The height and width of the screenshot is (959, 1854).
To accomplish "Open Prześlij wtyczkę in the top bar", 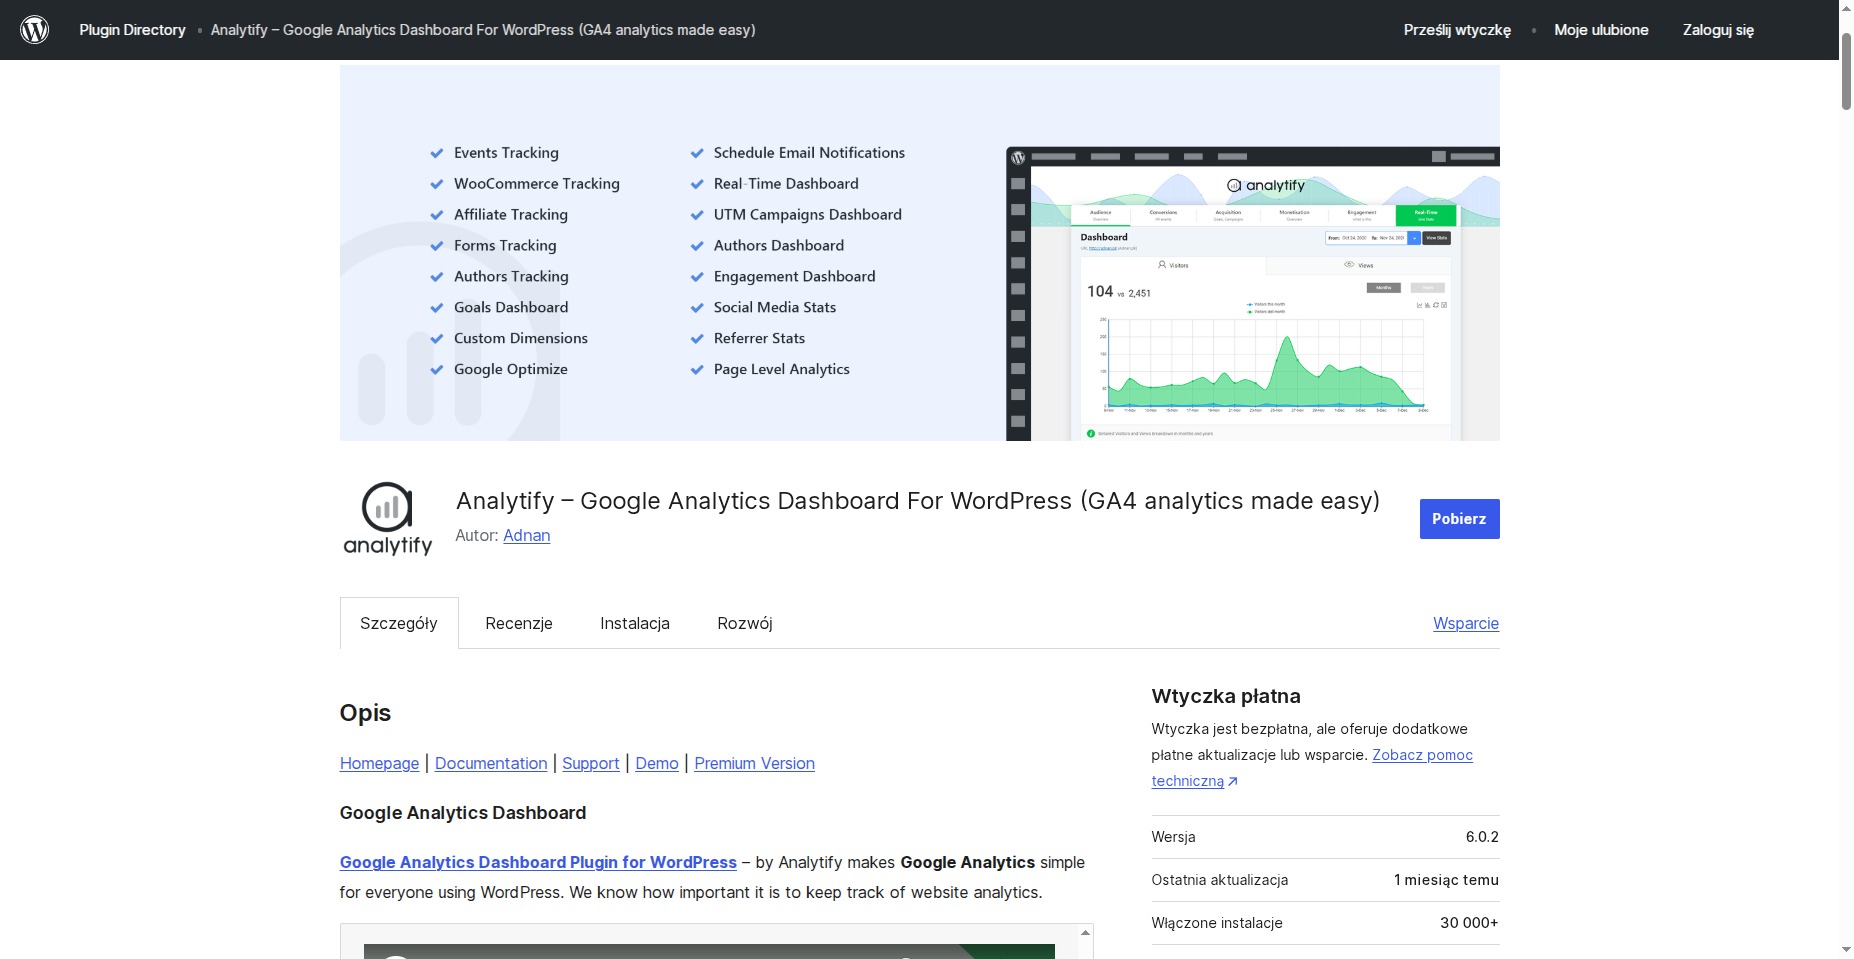I will [1457, 30].
